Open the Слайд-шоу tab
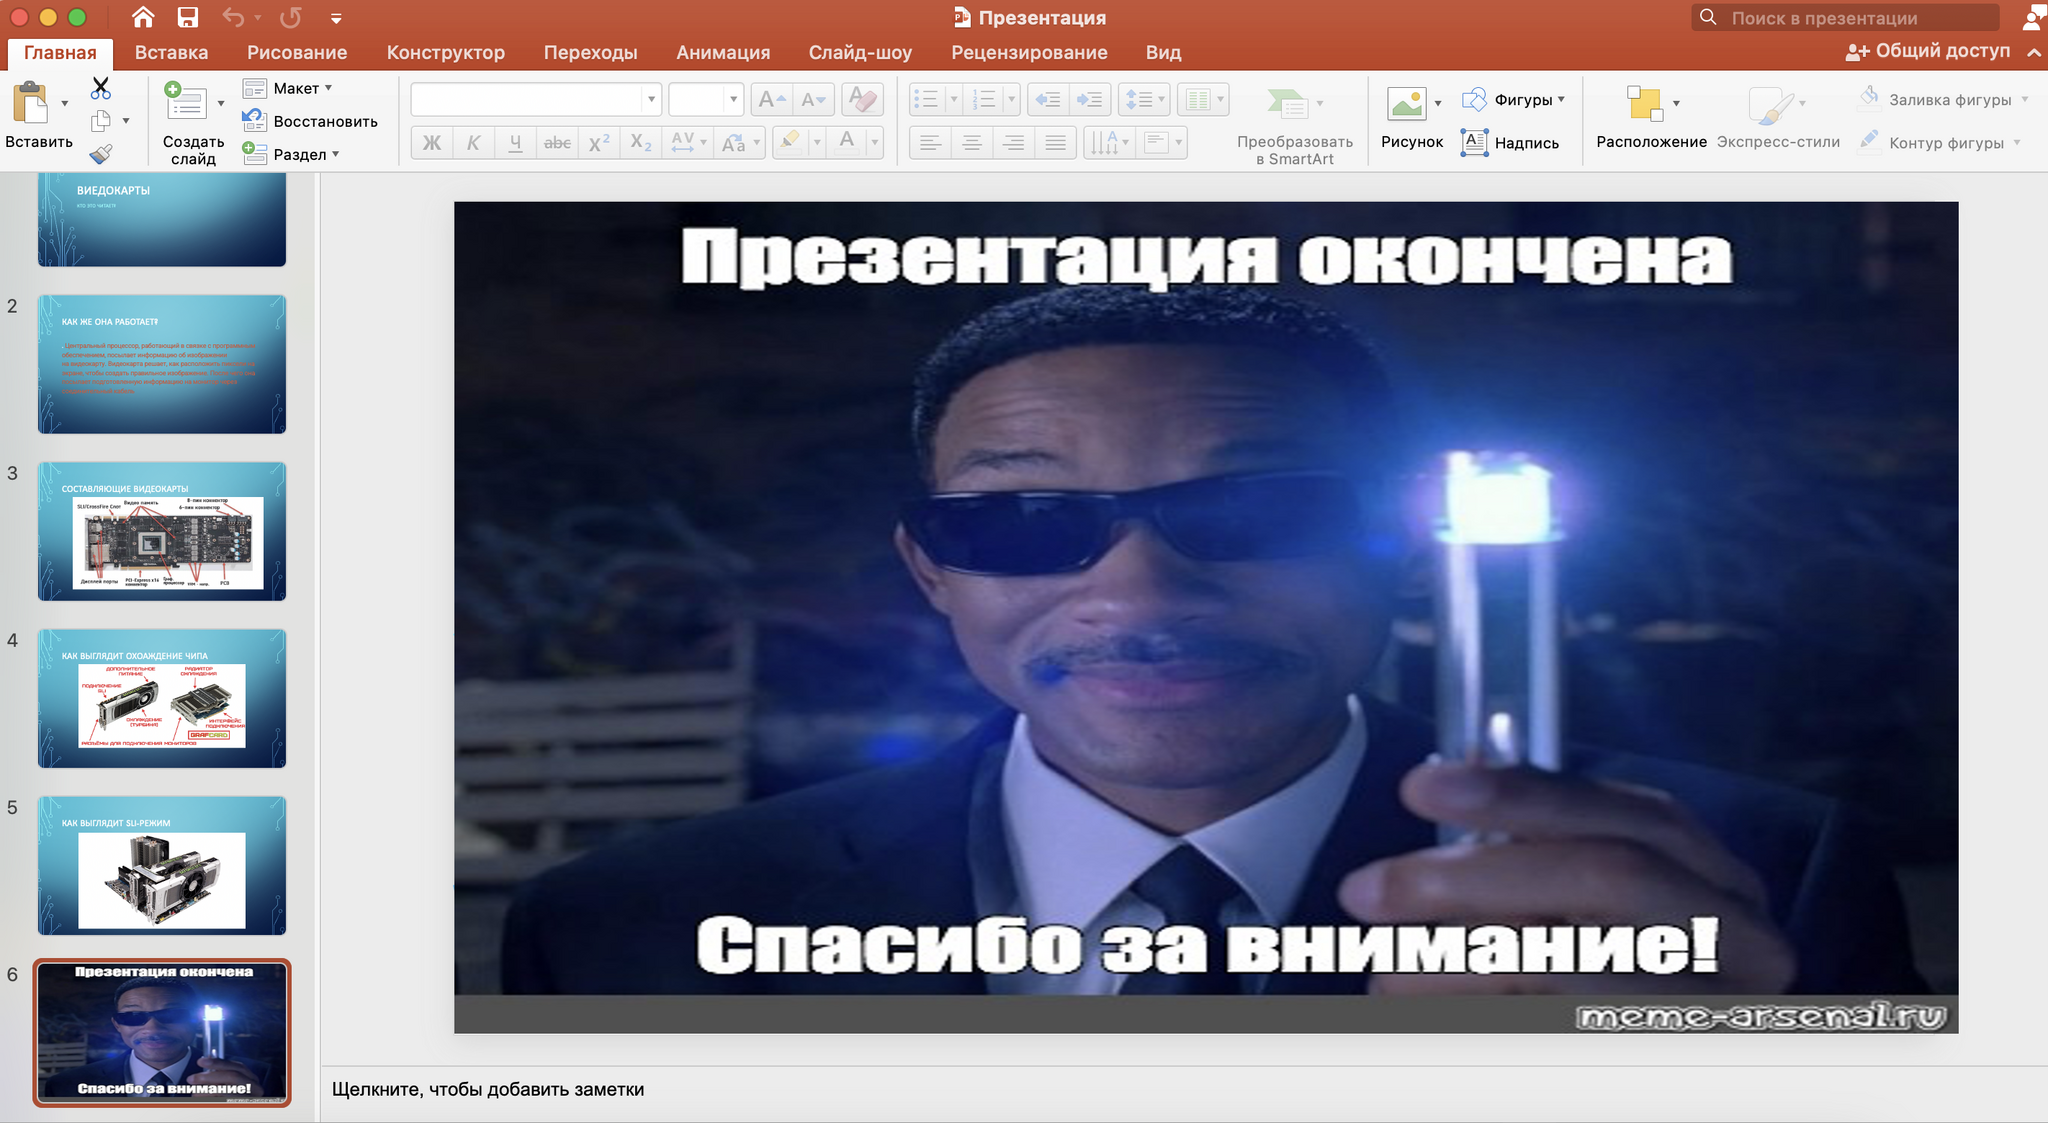This screenshot has width=2048, height=1123. point(859,52)
